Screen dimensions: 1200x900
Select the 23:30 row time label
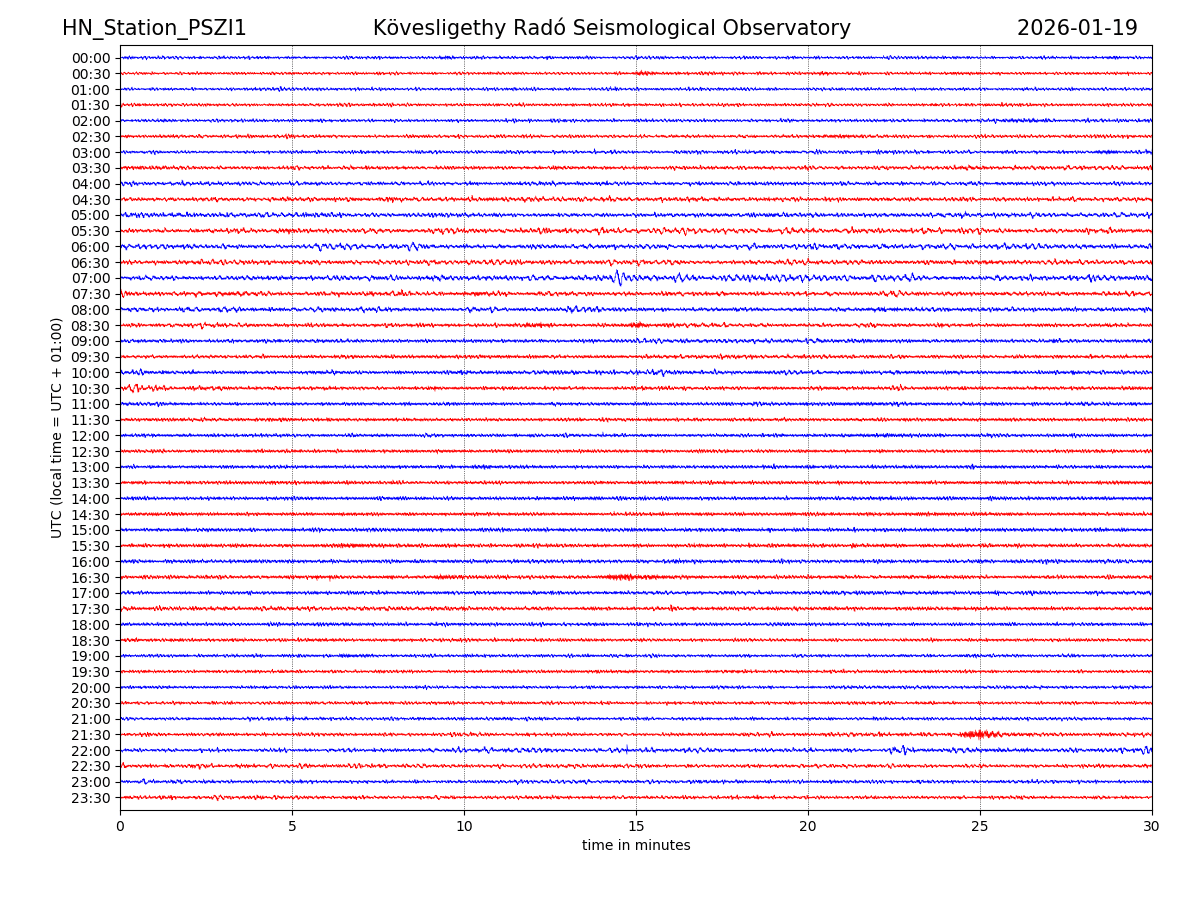pos(90,798)
